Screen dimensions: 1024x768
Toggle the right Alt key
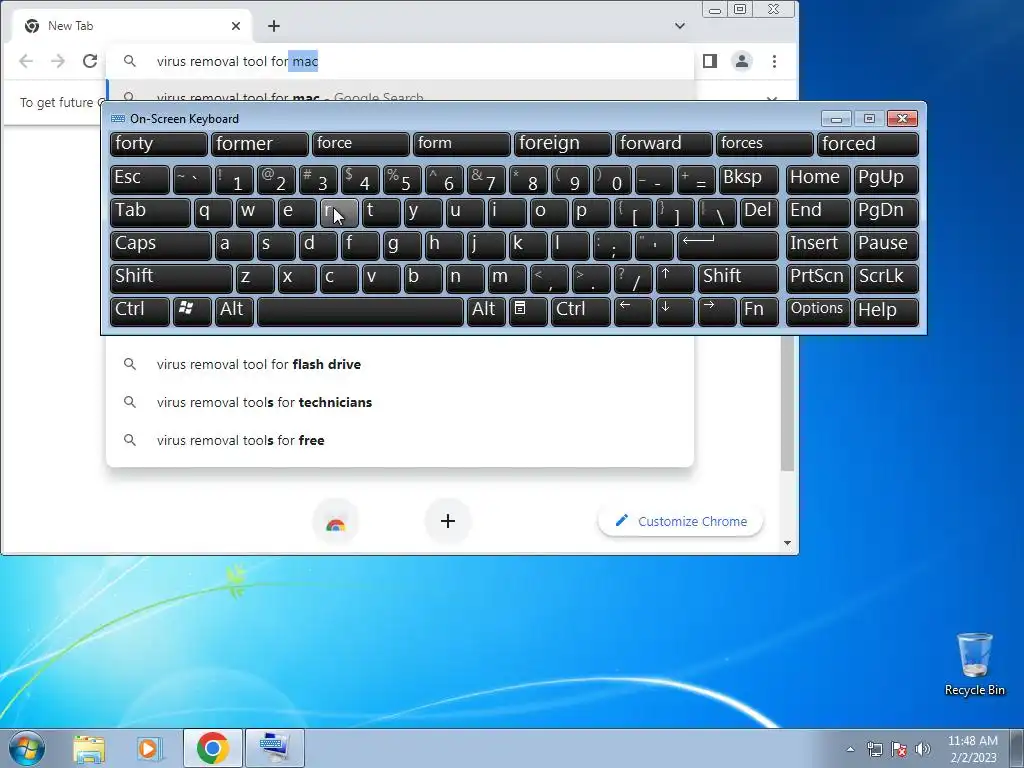[486, 311]
